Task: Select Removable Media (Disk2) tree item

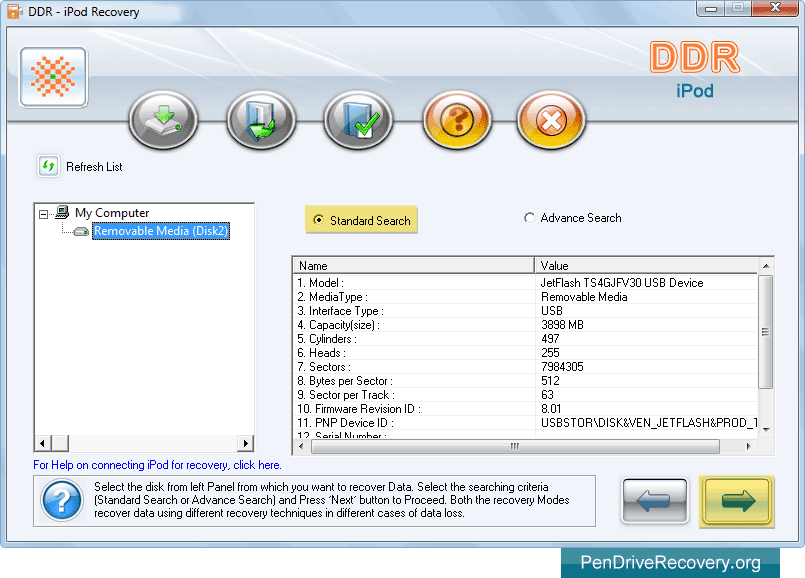Action: [161, 231]
